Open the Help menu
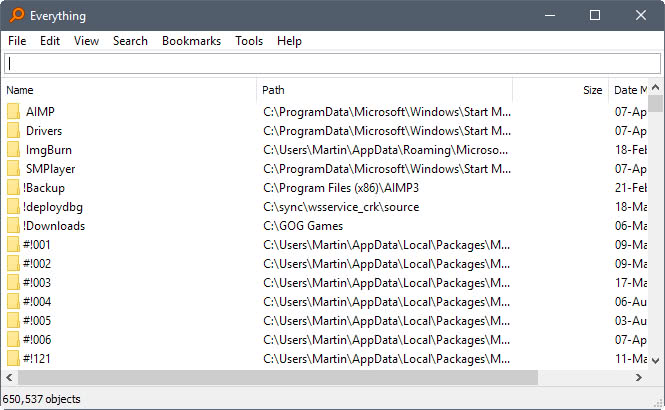 (289, 41)
